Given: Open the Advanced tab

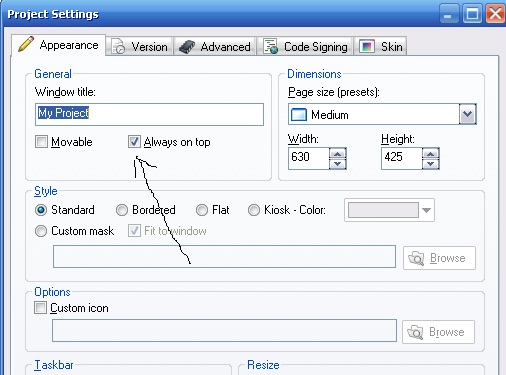Looking at the screenshot, I should tap(215, 46).
